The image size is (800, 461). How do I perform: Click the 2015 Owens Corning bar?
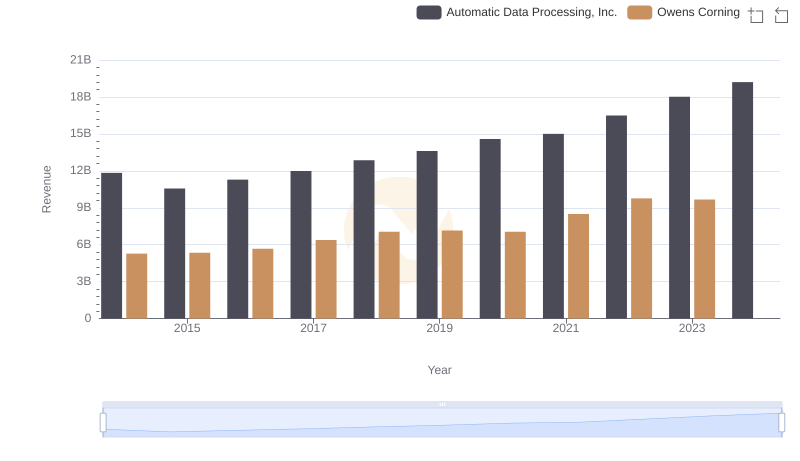[x=199, y=286]
